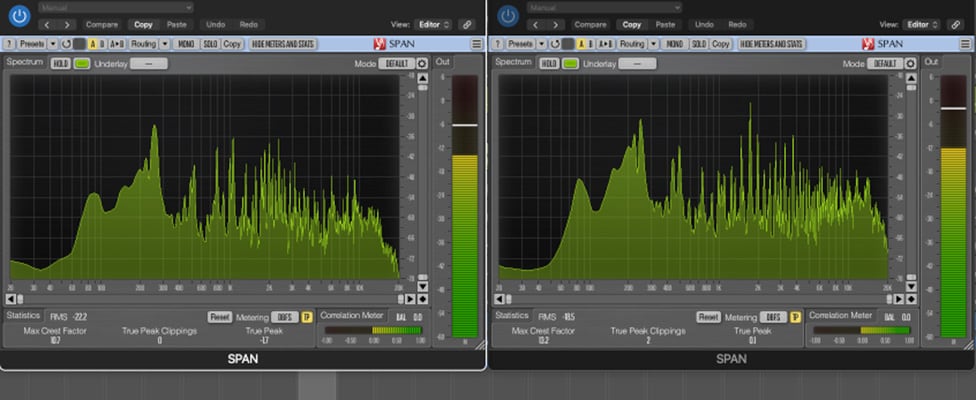The width and height of the screenshot is (976, 400).
Task: Click Compare in the left window header
Action: [x=102, y=25]
